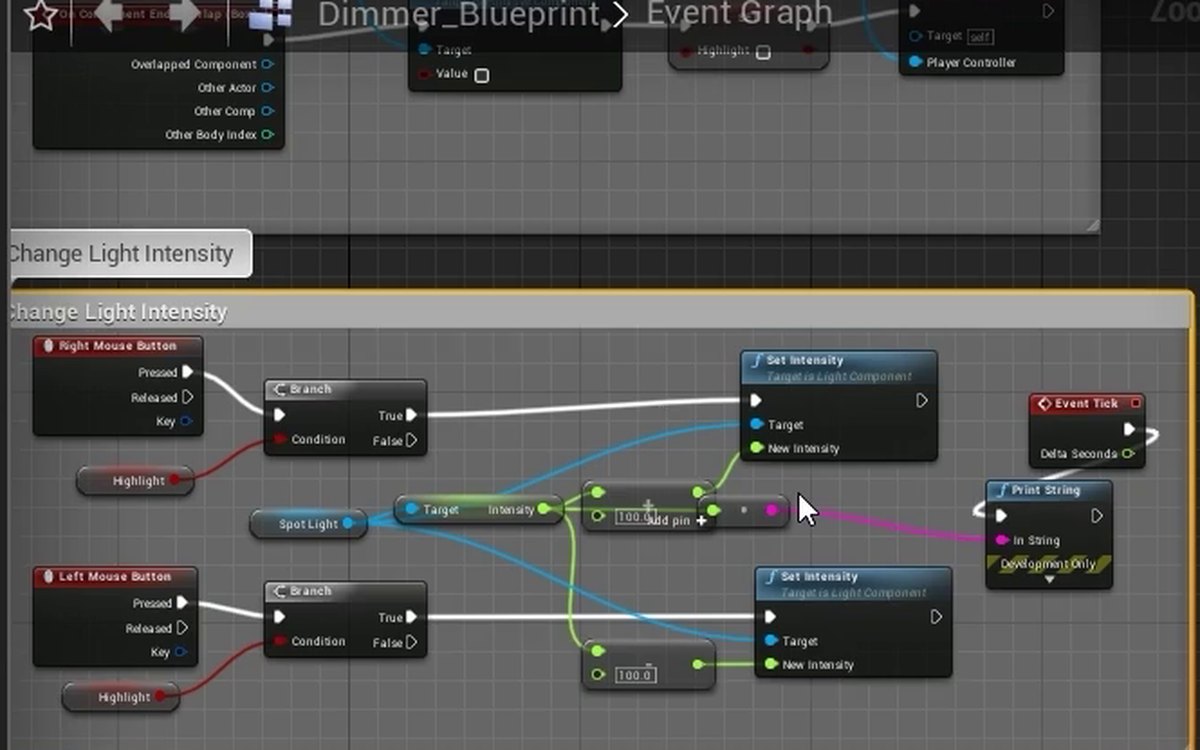Click the self Target field

[980, 36]
